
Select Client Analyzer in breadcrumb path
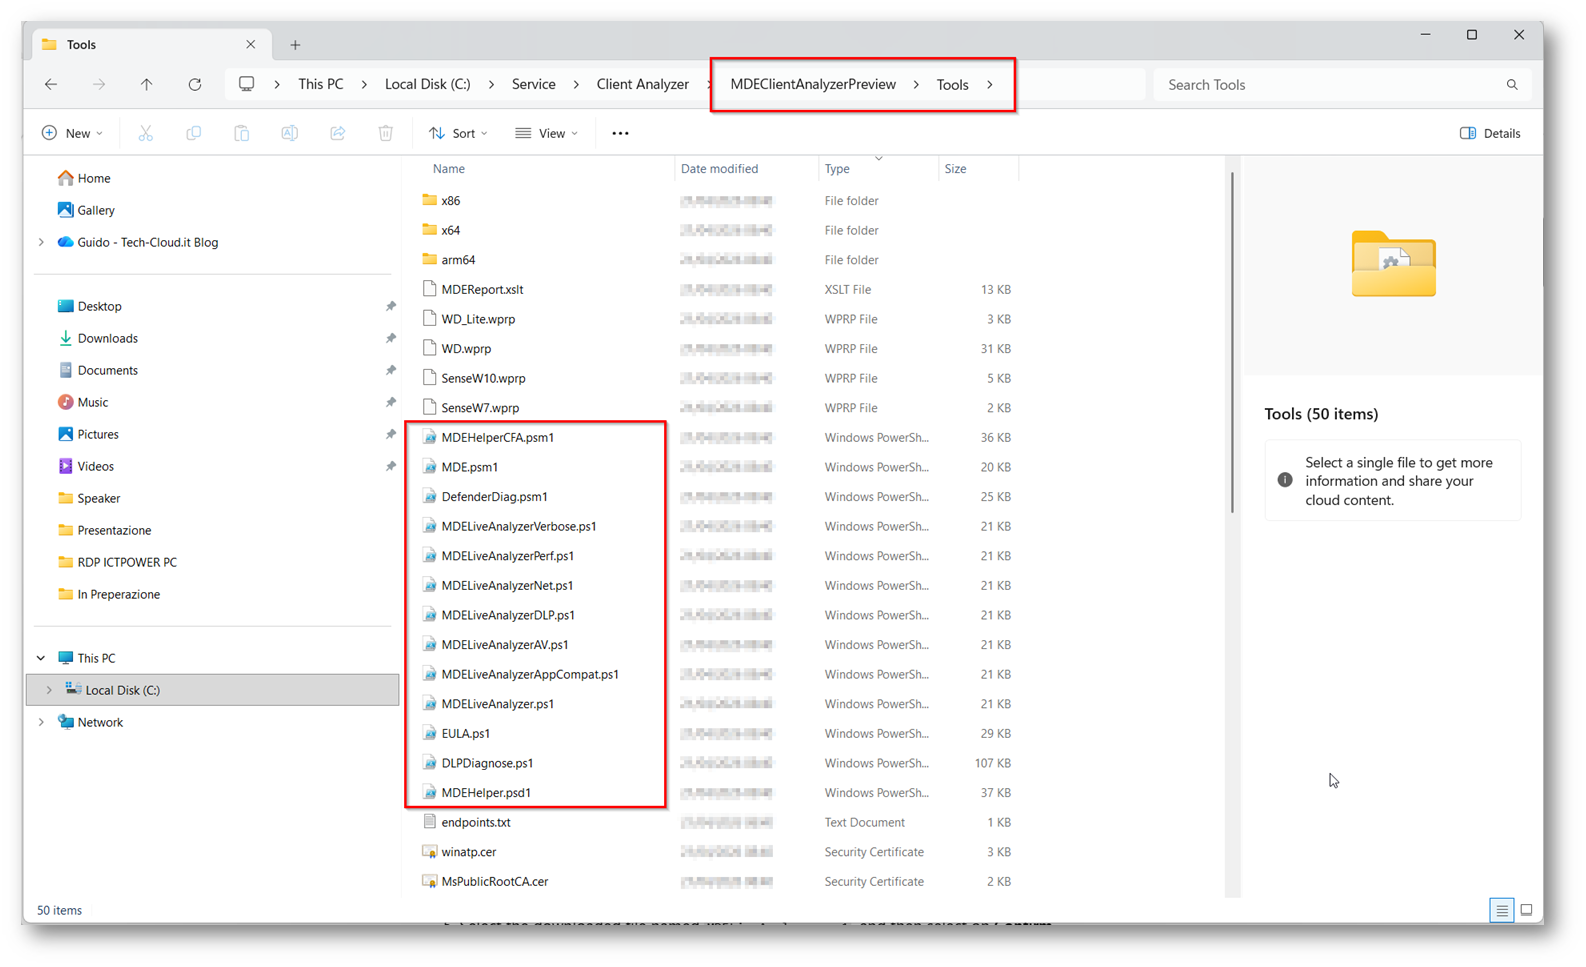643,85
